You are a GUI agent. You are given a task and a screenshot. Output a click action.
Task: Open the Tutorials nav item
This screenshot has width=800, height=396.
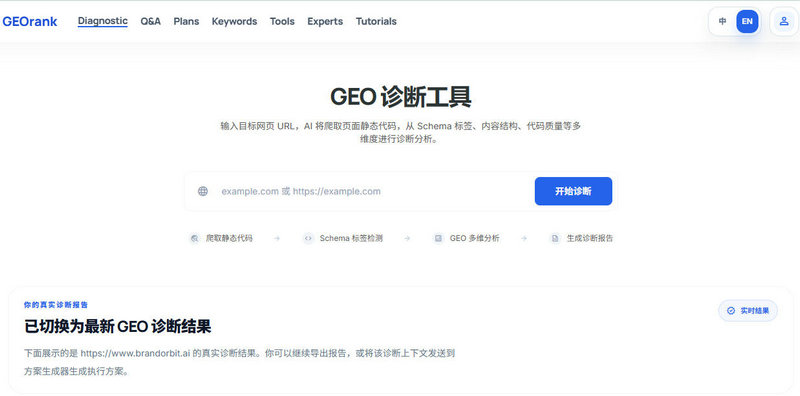tap(376, 21)
